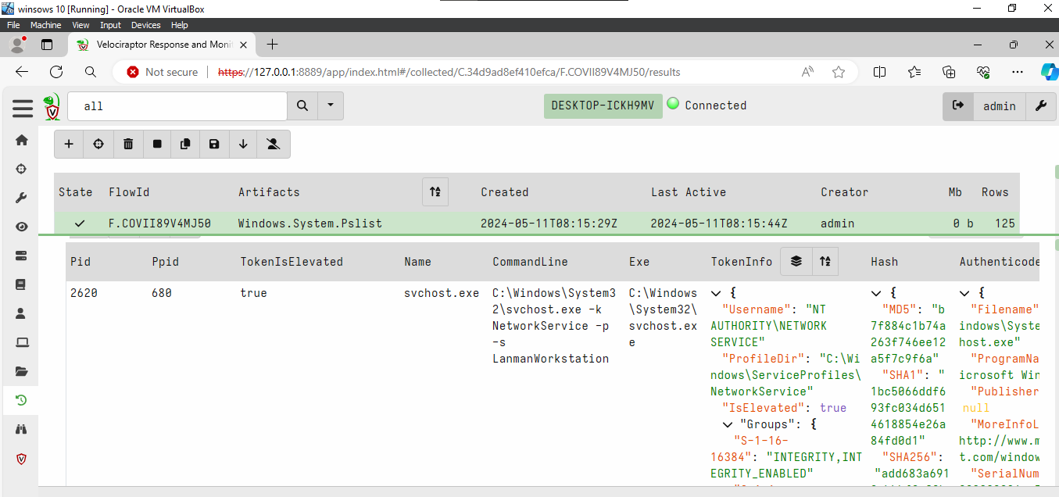Open Hunt Manager crosshair in sidebar
This screenshot has height=497, width=1059.
coord(22,169)
